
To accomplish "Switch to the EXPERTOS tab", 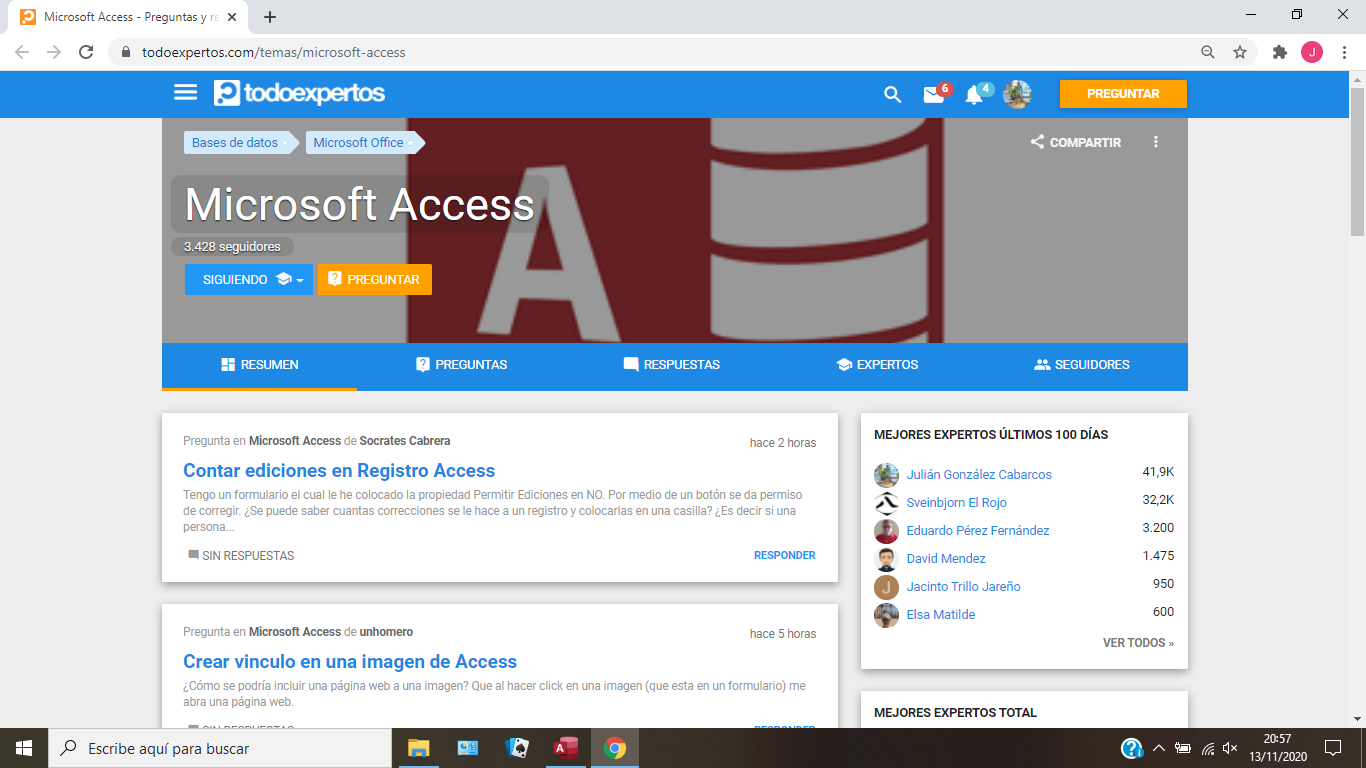I will coord(876,365).
